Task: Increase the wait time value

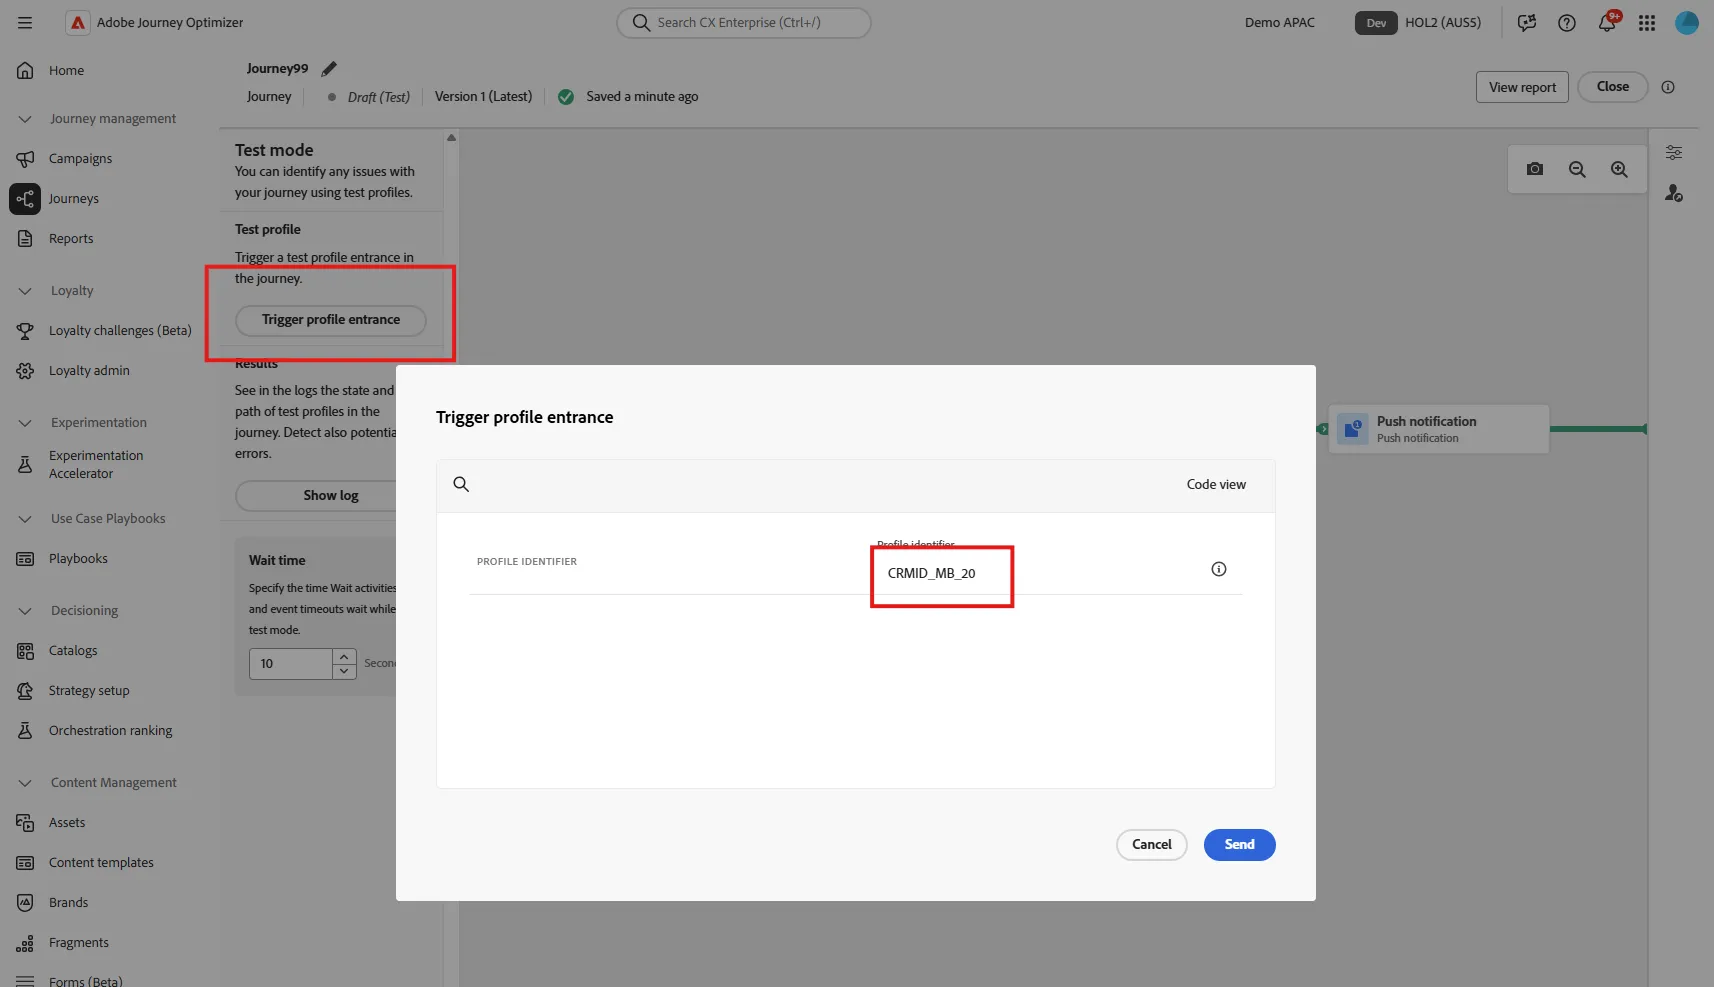Action: [344, 656]
